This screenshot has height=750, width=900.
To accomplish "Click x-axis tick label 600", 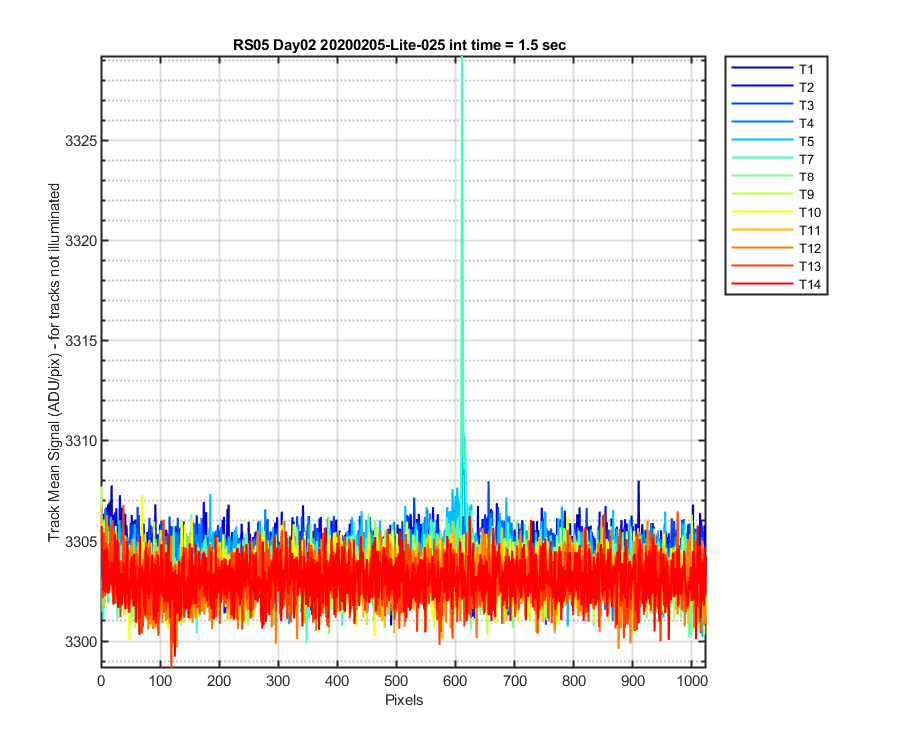I will point(455,681).
